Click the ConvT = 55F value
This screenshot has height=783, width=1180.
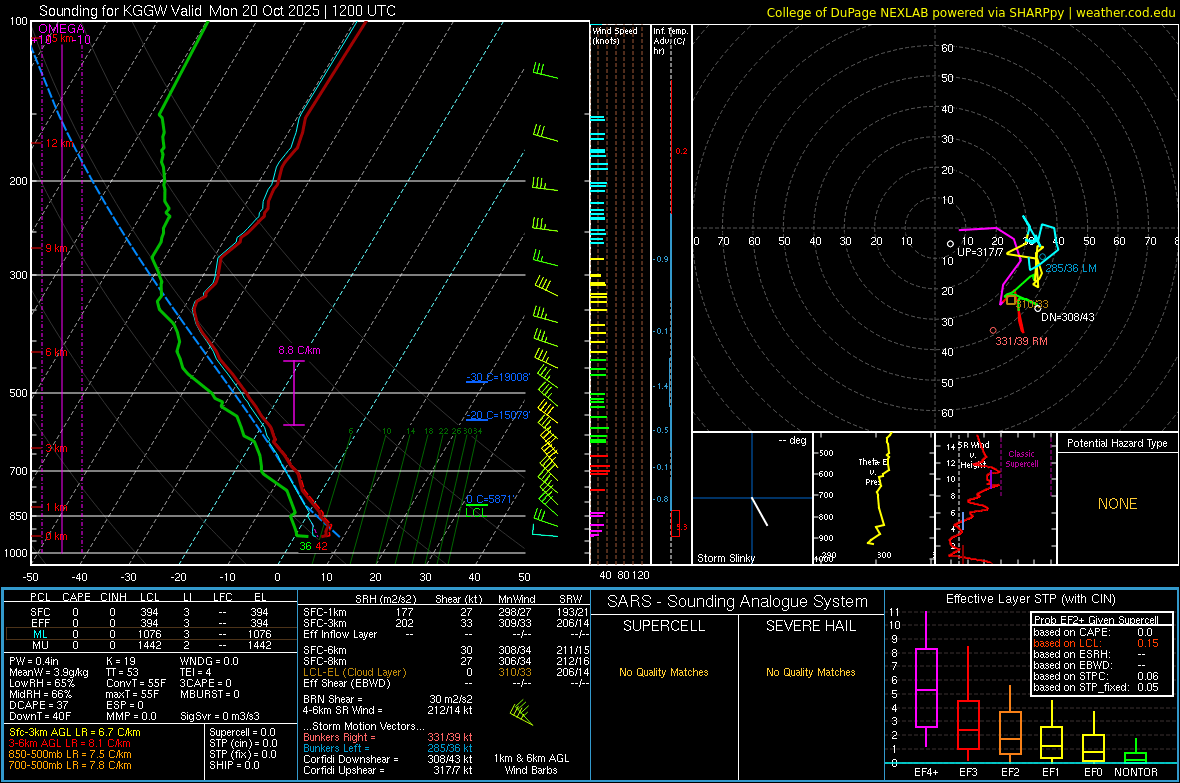135,684
